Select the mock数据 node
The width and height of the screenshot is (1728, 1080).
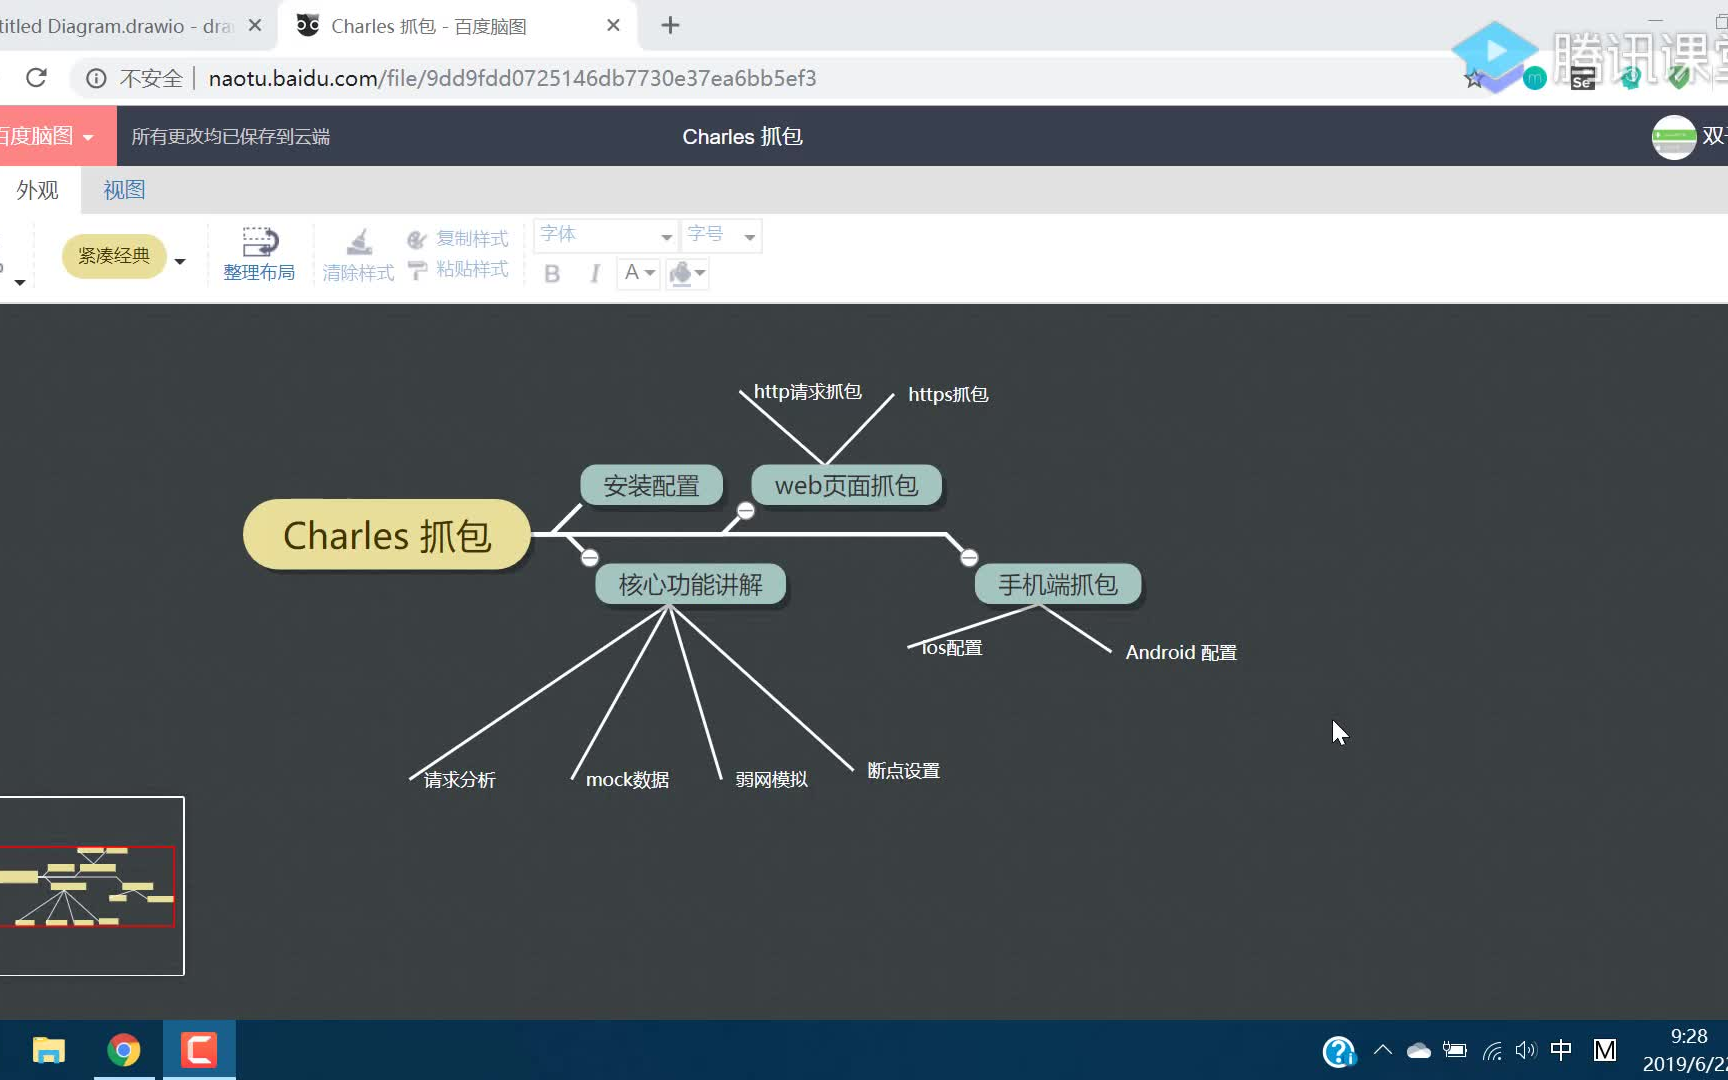click(x=627, y=780)
